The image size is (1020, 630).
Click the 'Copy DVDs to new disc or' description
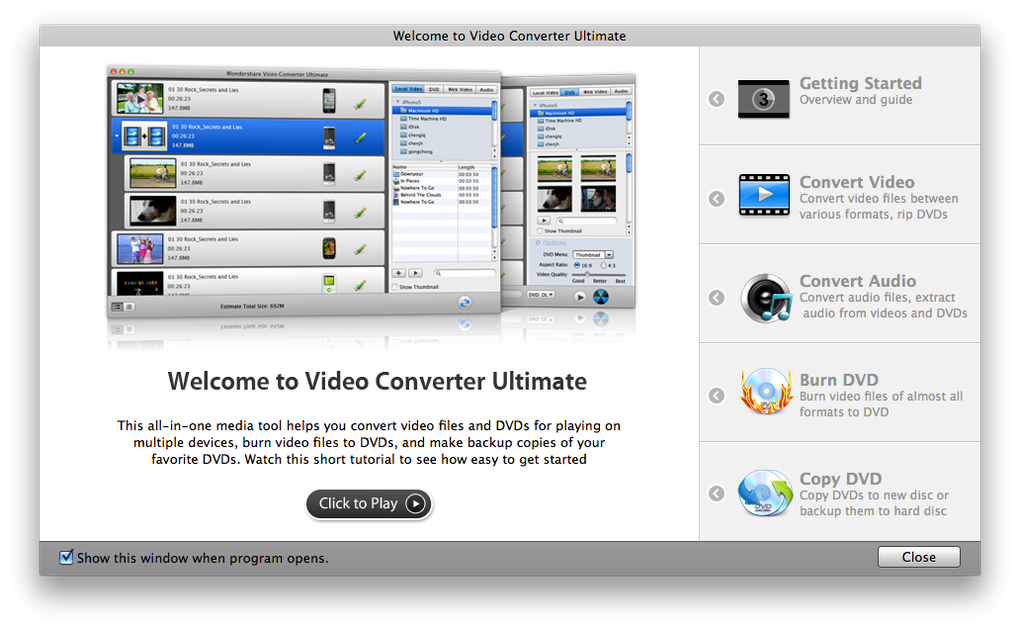(x=874, y=495)
